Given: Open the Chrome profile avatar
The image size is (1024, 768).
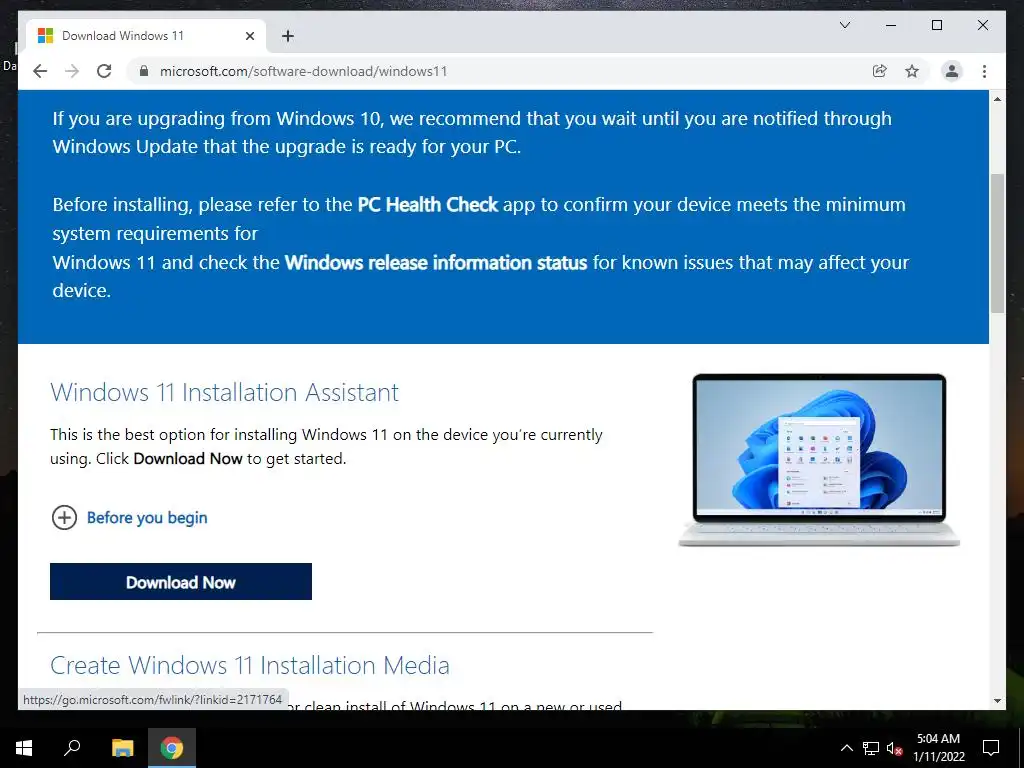Looking at the screenshot, I should point(952,71).
